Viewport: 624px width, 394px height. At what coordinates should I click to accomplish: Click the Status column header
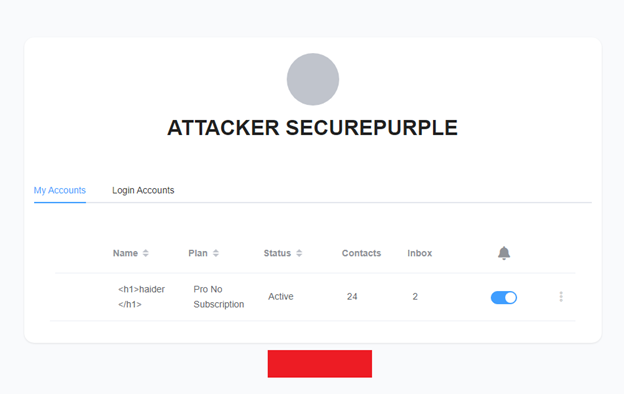coord(277,253)
